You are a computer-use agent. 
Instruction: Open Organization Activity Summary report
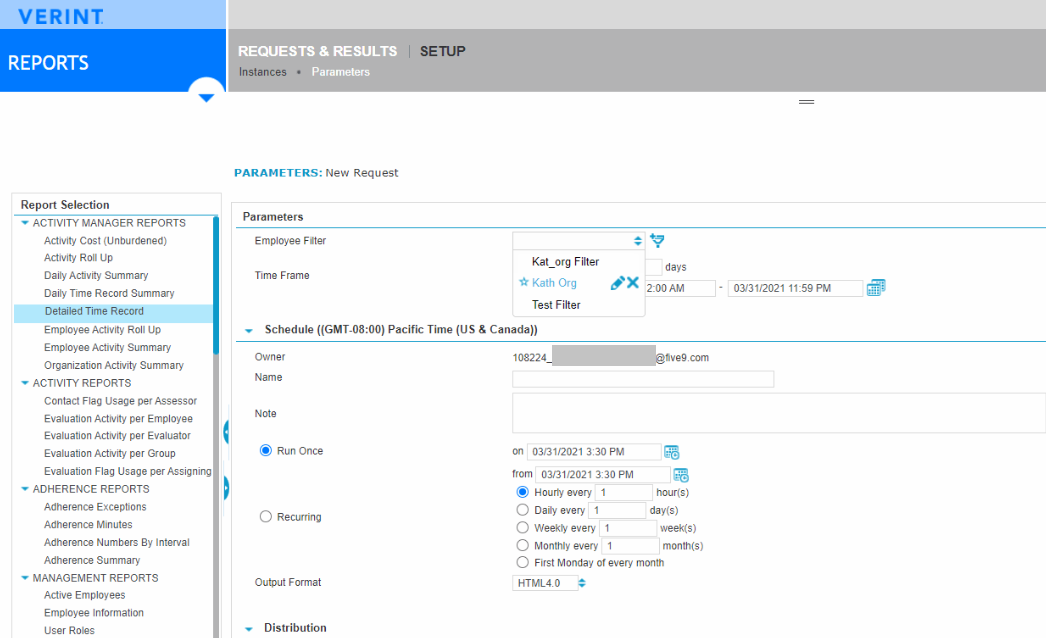[x=113, y=366]
